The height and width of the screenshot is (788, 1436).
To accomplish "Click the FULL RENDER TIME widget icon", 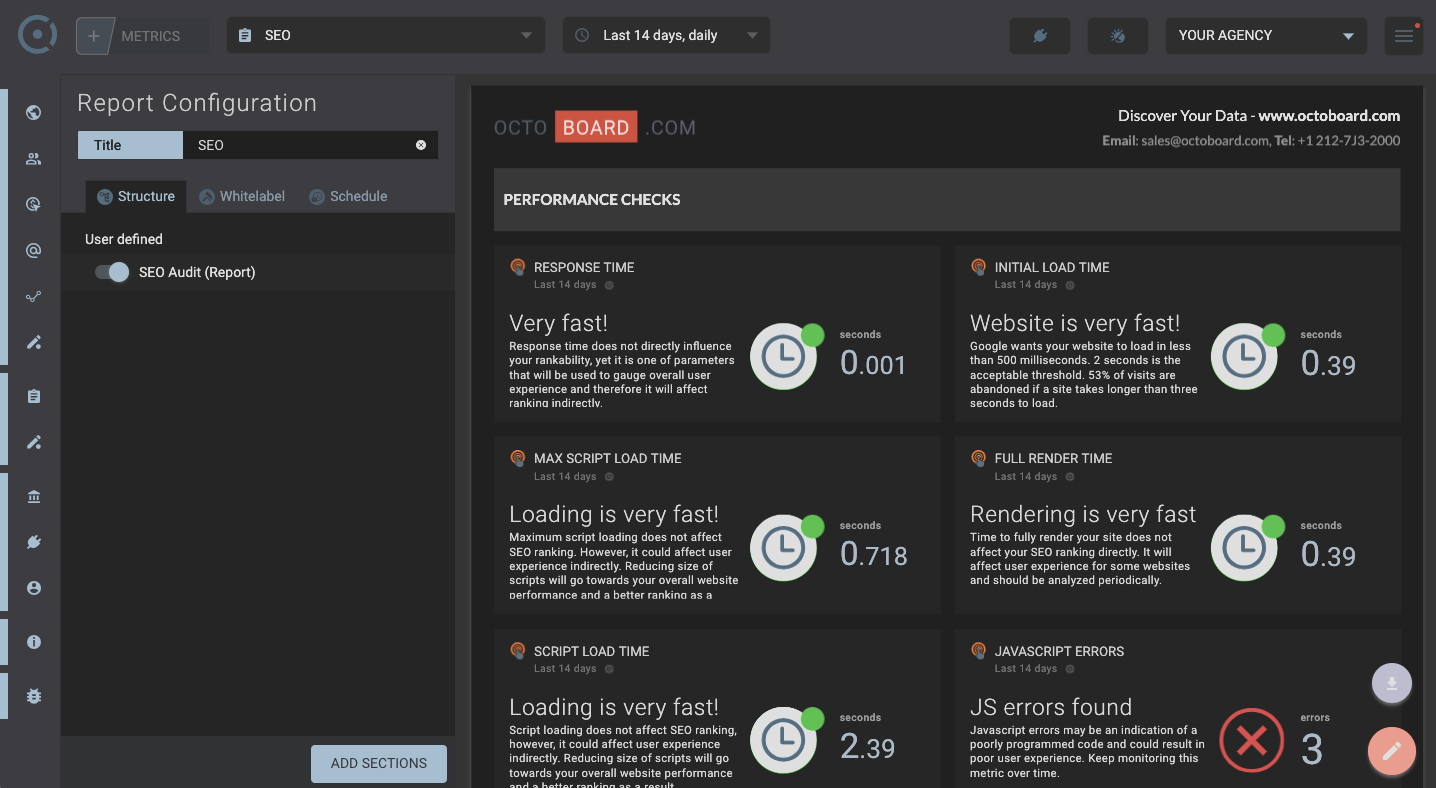I will coord(979,458).
